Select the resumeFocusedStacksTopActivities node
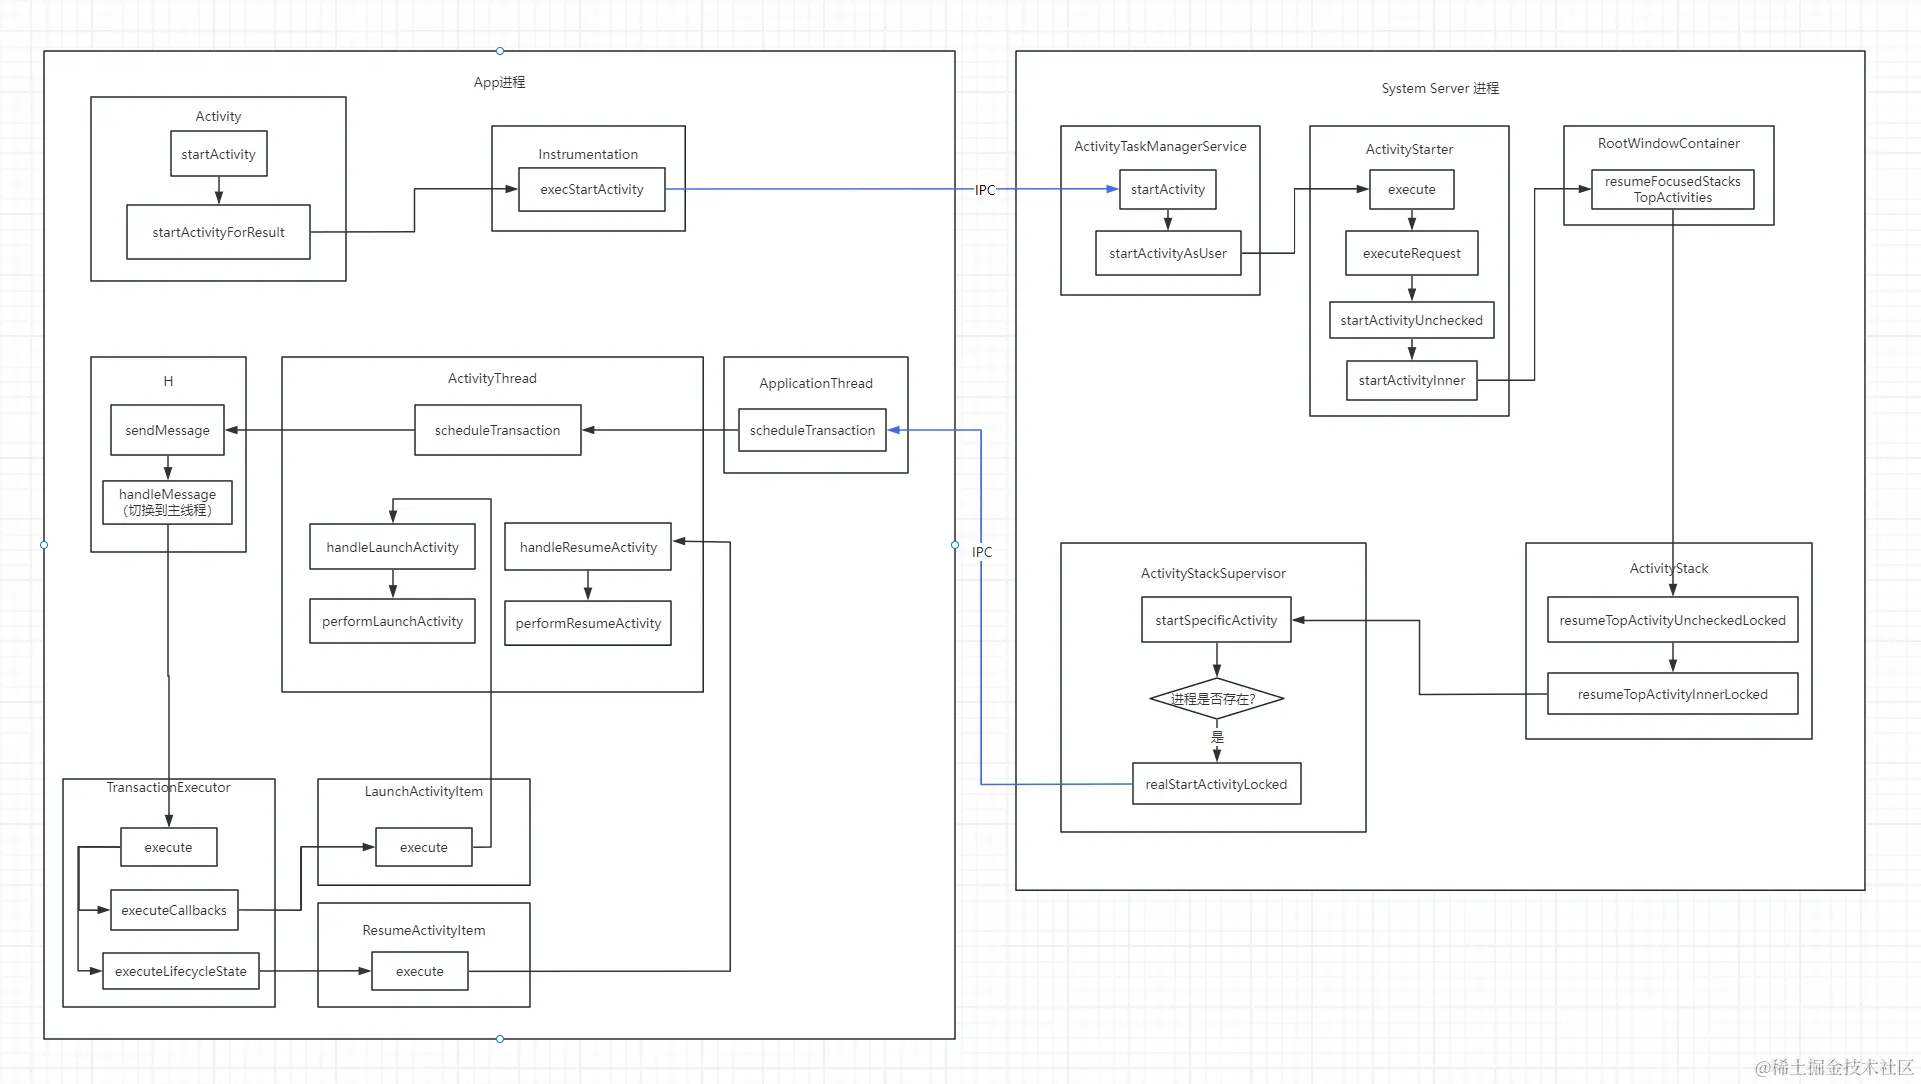 pos(1672,189)
